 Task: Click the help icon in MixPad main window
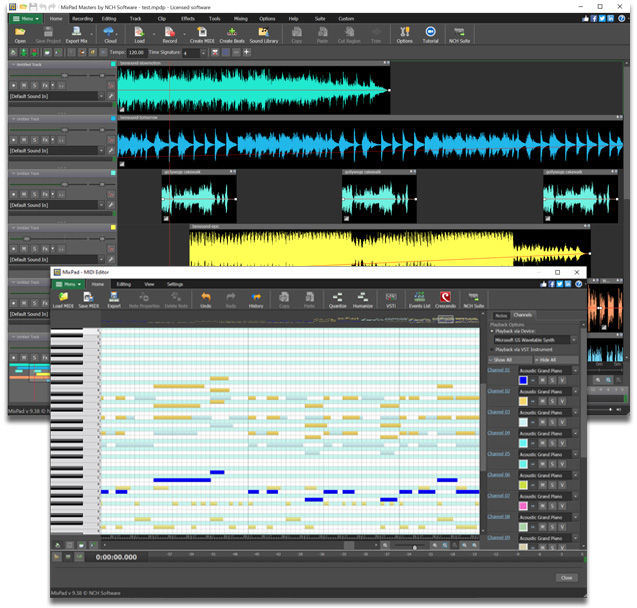(x=621, y=18)
